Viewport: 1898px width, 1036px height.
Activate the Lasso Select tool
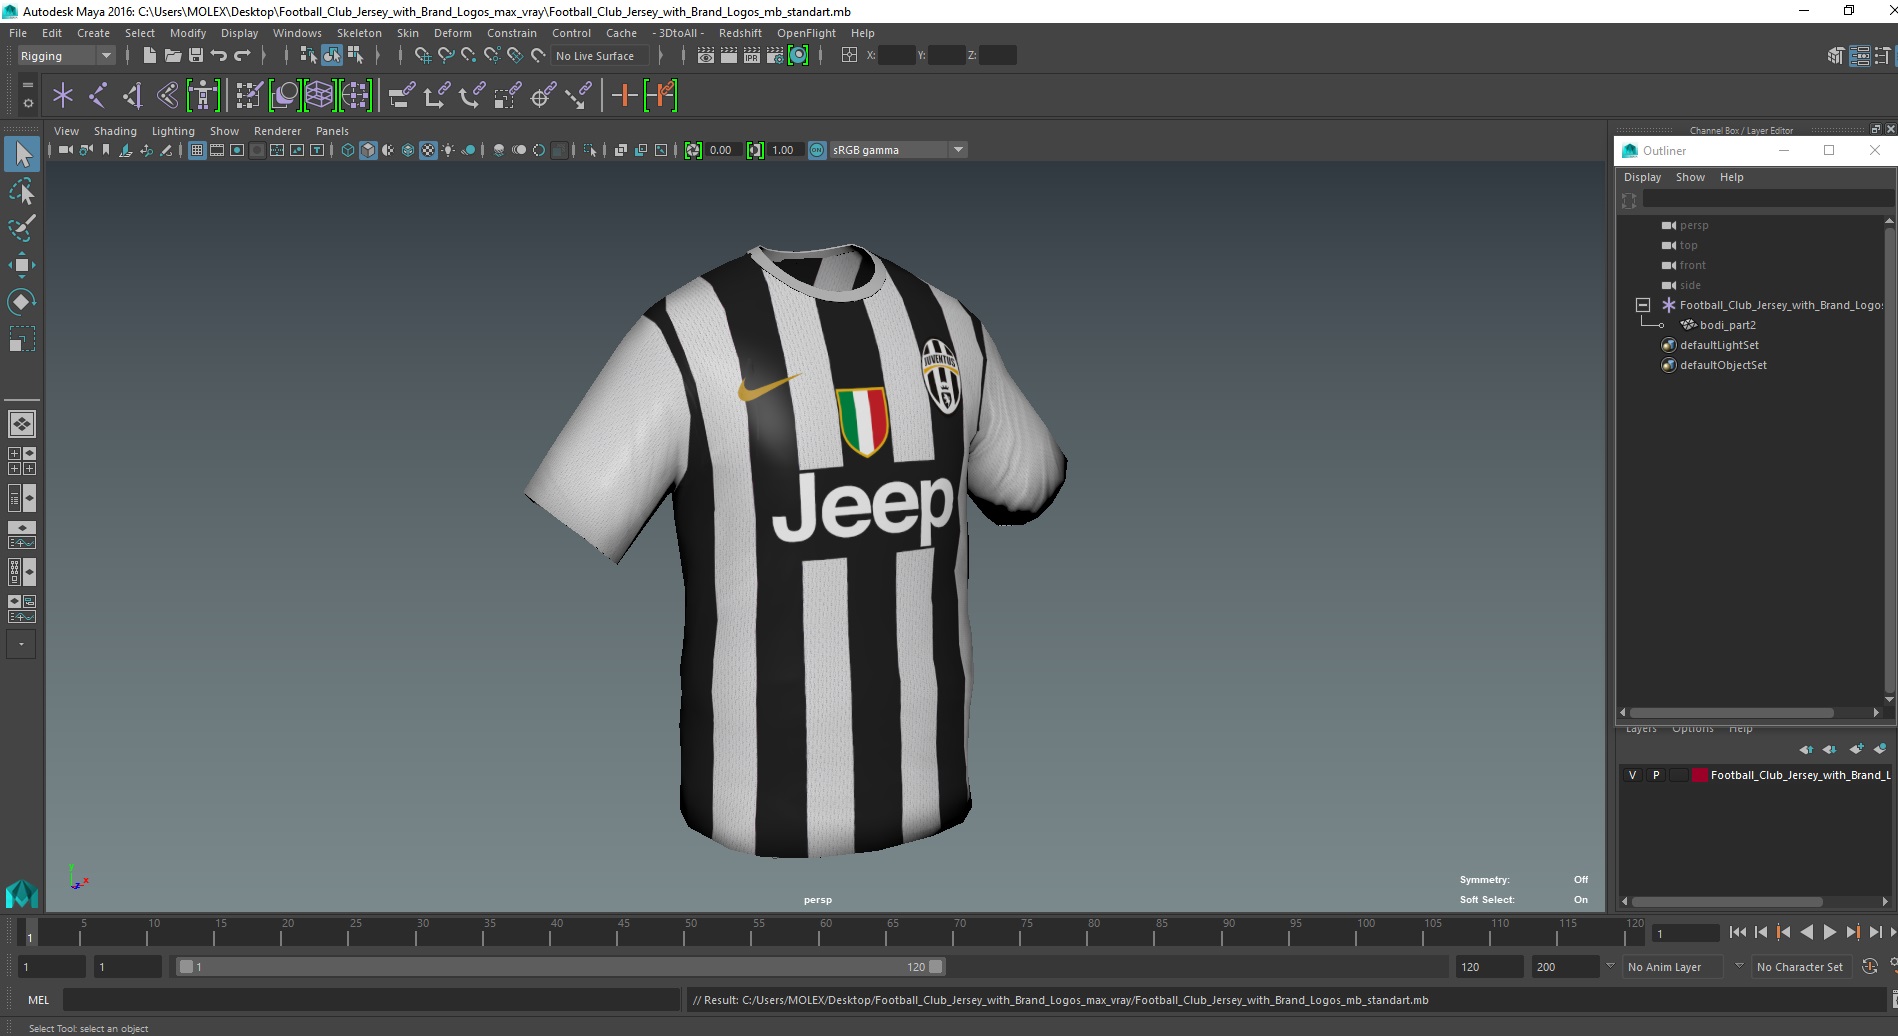click(22, 191)
